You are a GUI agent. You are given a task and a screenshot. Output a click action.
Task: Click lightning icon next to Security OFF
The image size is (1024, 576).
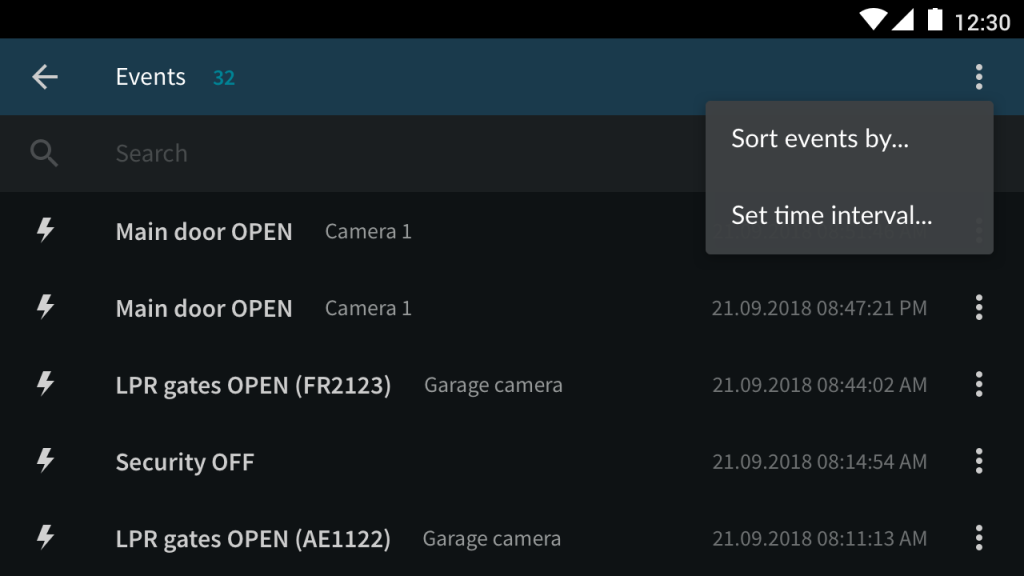(45, 460)
